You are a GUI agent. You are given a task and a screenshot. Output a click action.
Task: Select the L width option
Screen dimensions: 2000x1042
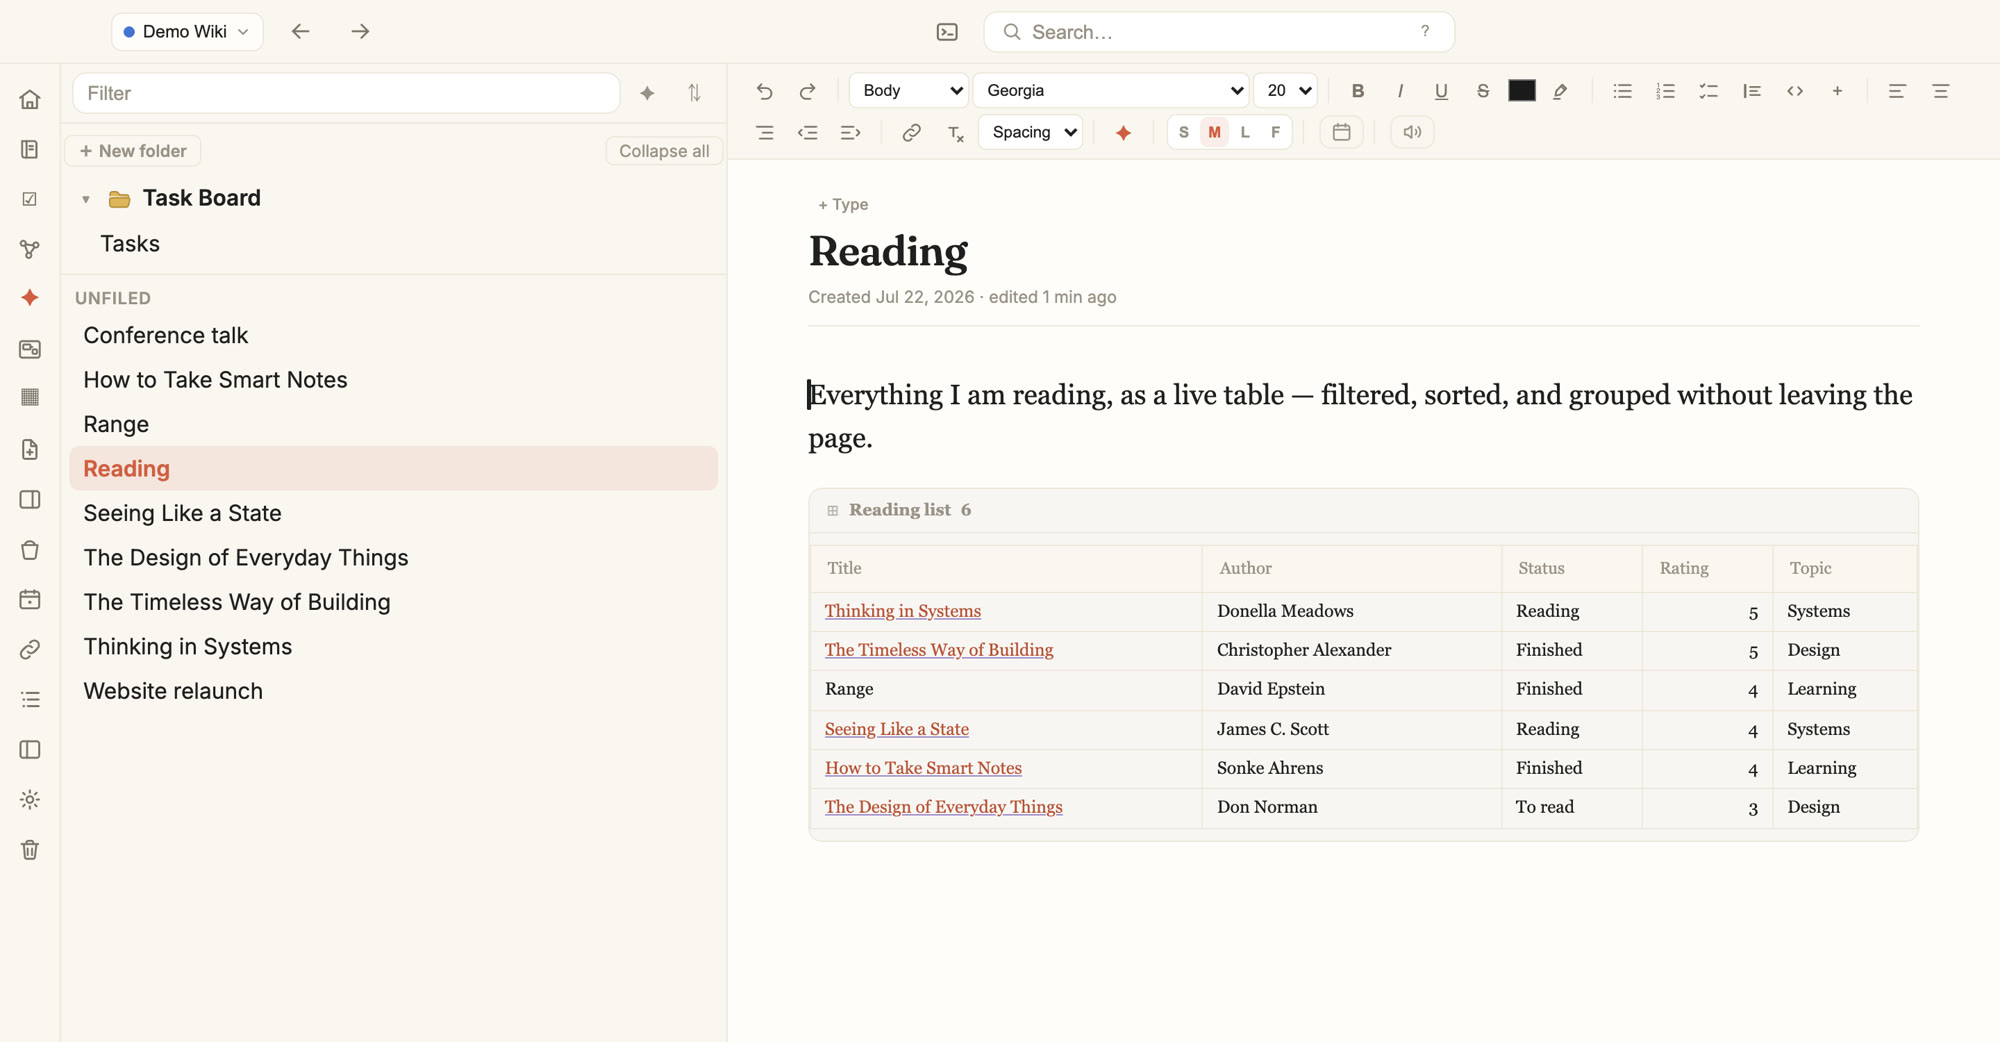[1245, 132]
